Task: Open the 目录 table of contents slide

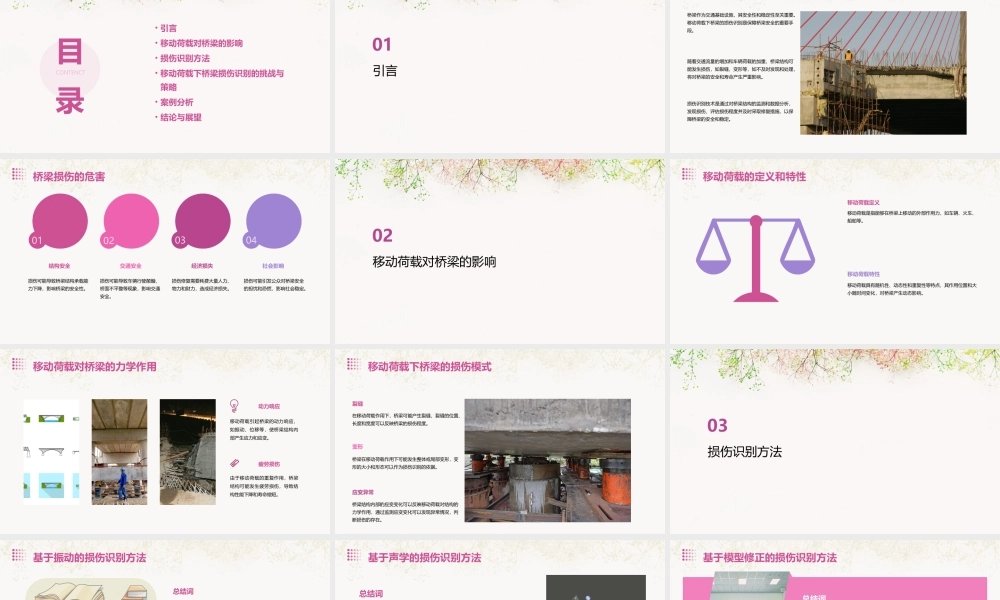Action: [165, 76]
